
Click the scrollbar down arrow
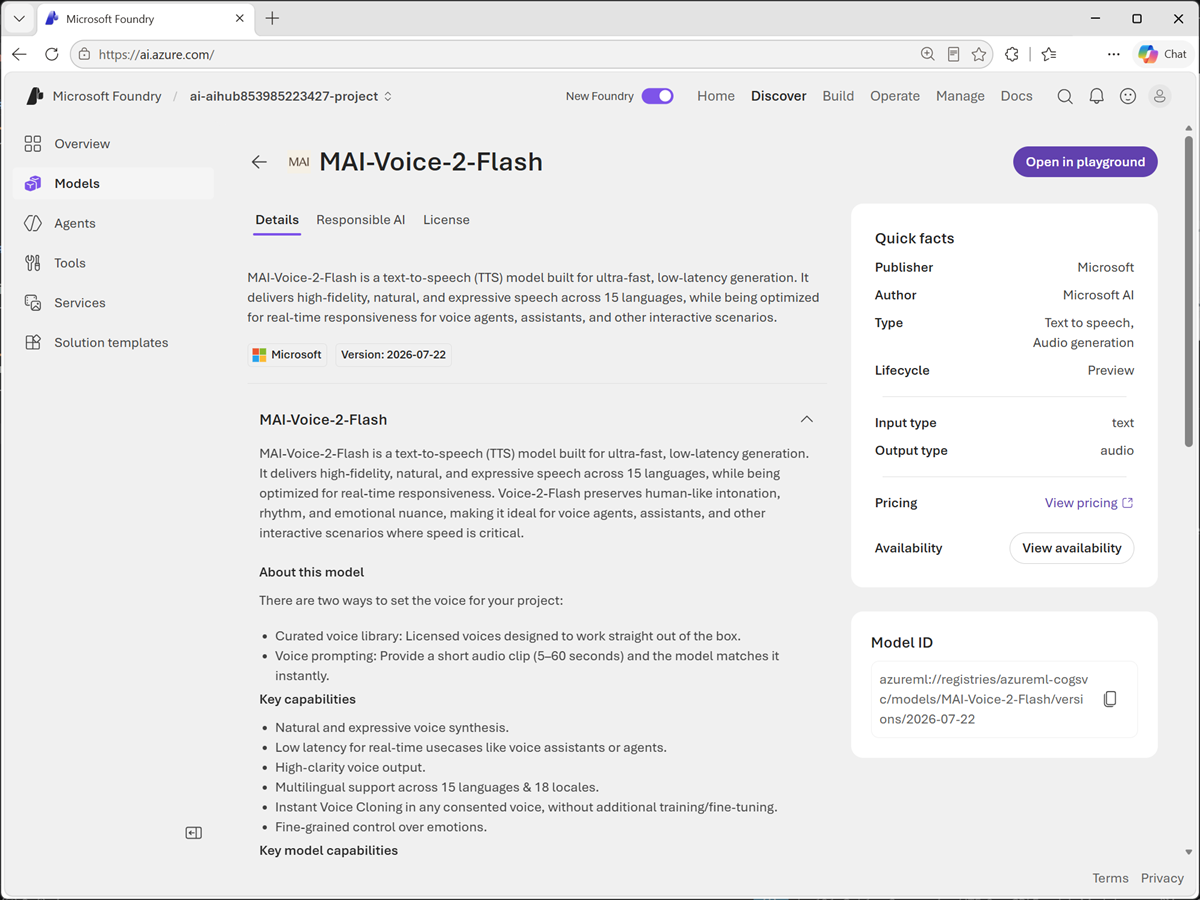click(1189, 852)
